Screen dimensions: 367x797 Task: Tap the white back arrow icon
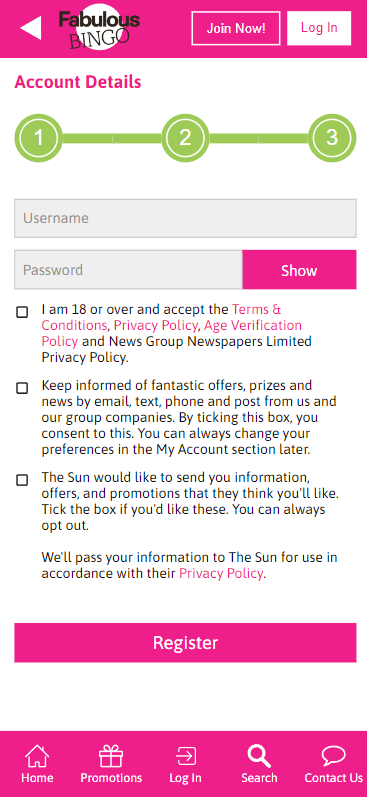tap(30, 27)
